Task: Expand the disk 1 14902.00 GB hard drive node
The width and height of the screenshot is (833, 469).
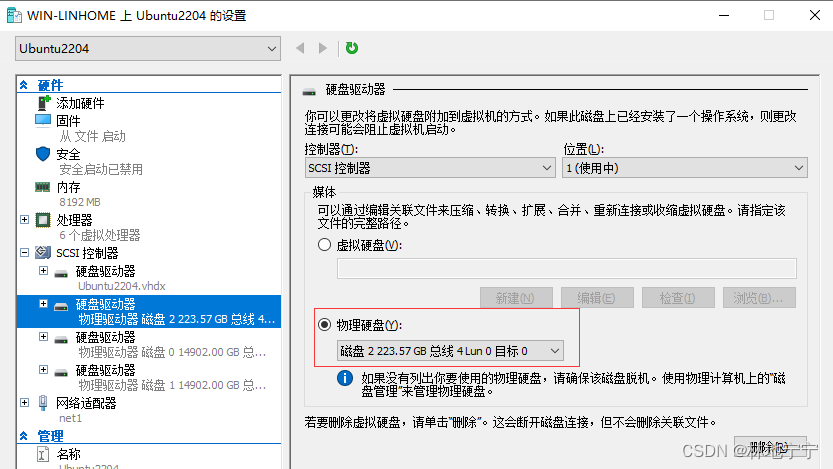Action: (44, 370)
